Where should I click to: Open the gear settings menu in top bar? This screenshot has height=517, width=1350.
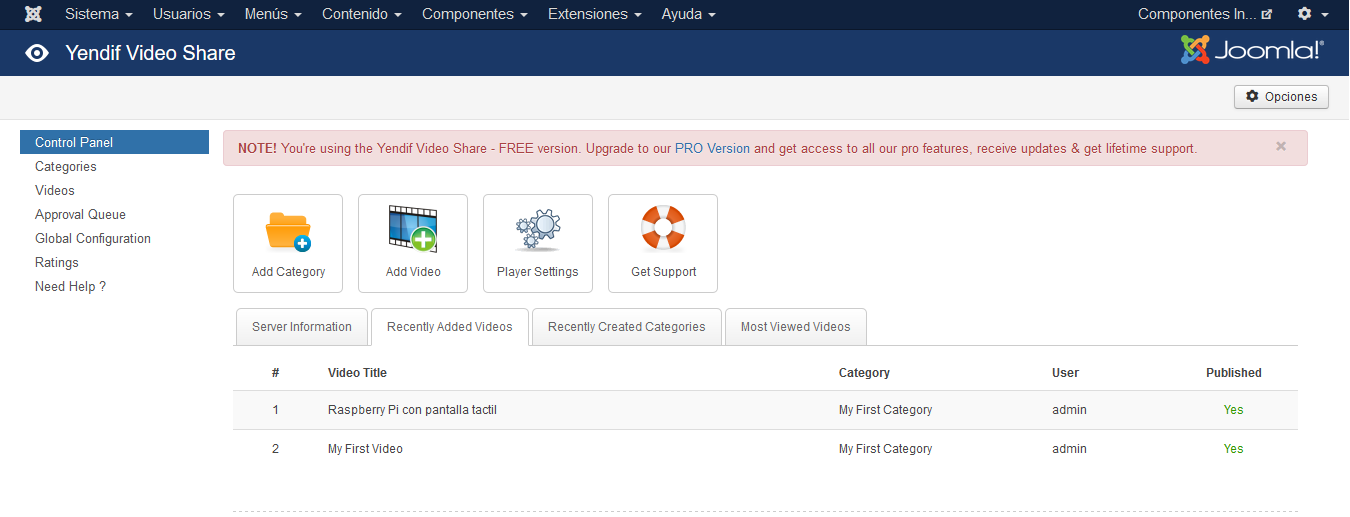(1312, 14)
